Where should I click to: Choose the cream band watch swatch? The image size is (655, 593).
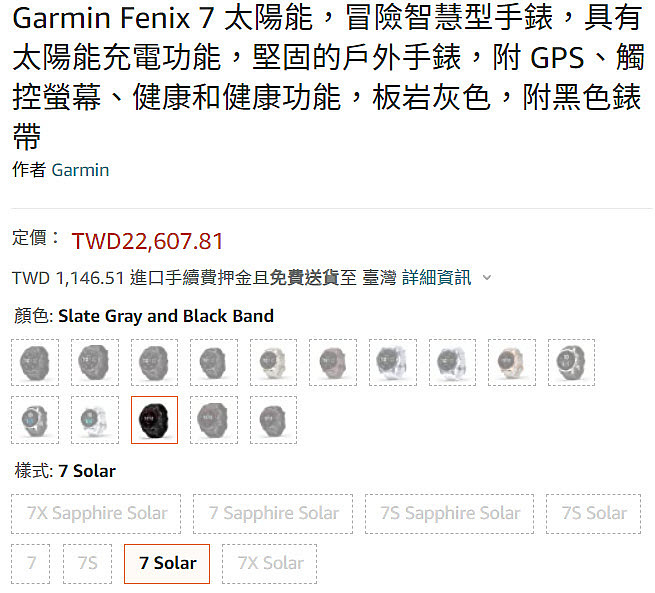[273, 362]
